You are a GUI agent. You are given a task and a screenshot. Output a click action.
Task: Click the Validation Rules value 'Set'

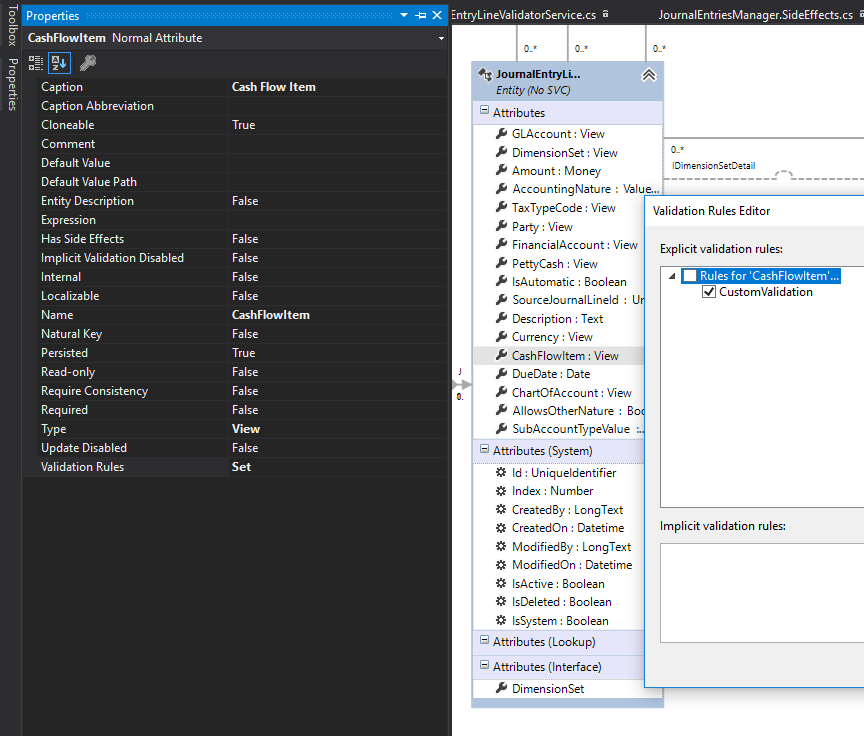coord(241,467)
